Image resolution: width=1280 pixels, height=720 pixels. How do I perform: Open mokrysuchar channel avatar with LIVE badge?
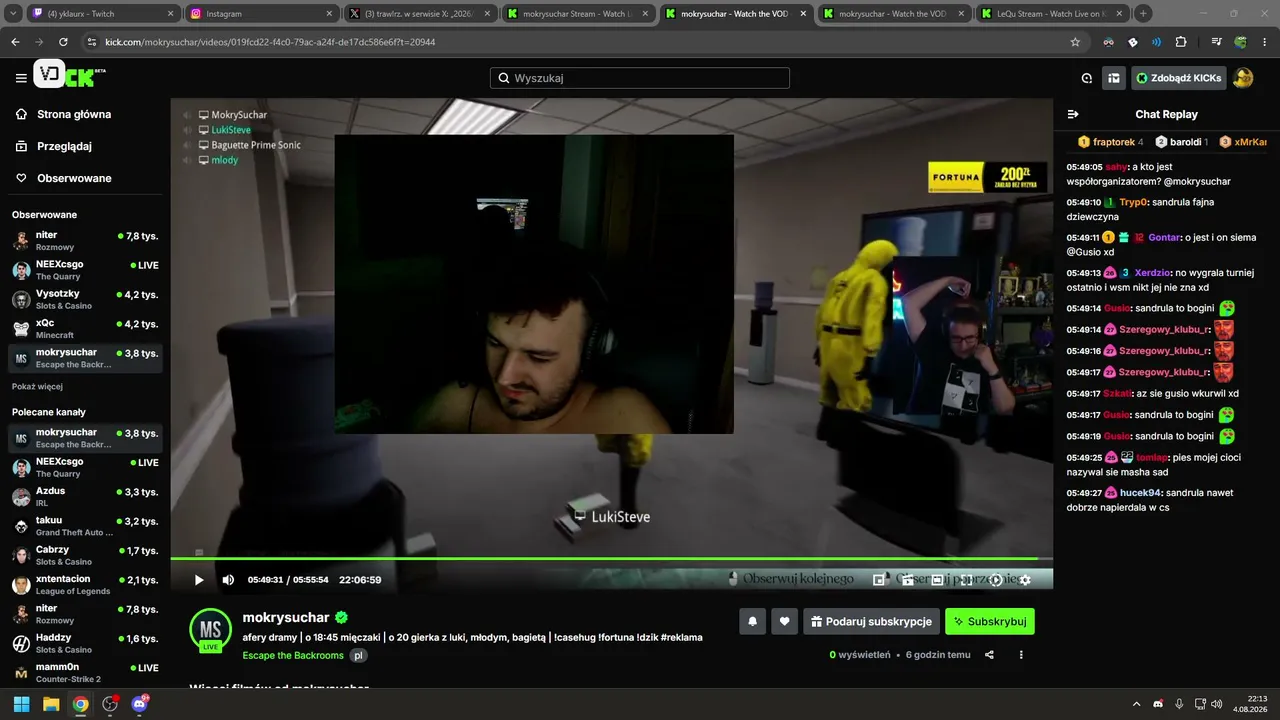coord(211,629)
